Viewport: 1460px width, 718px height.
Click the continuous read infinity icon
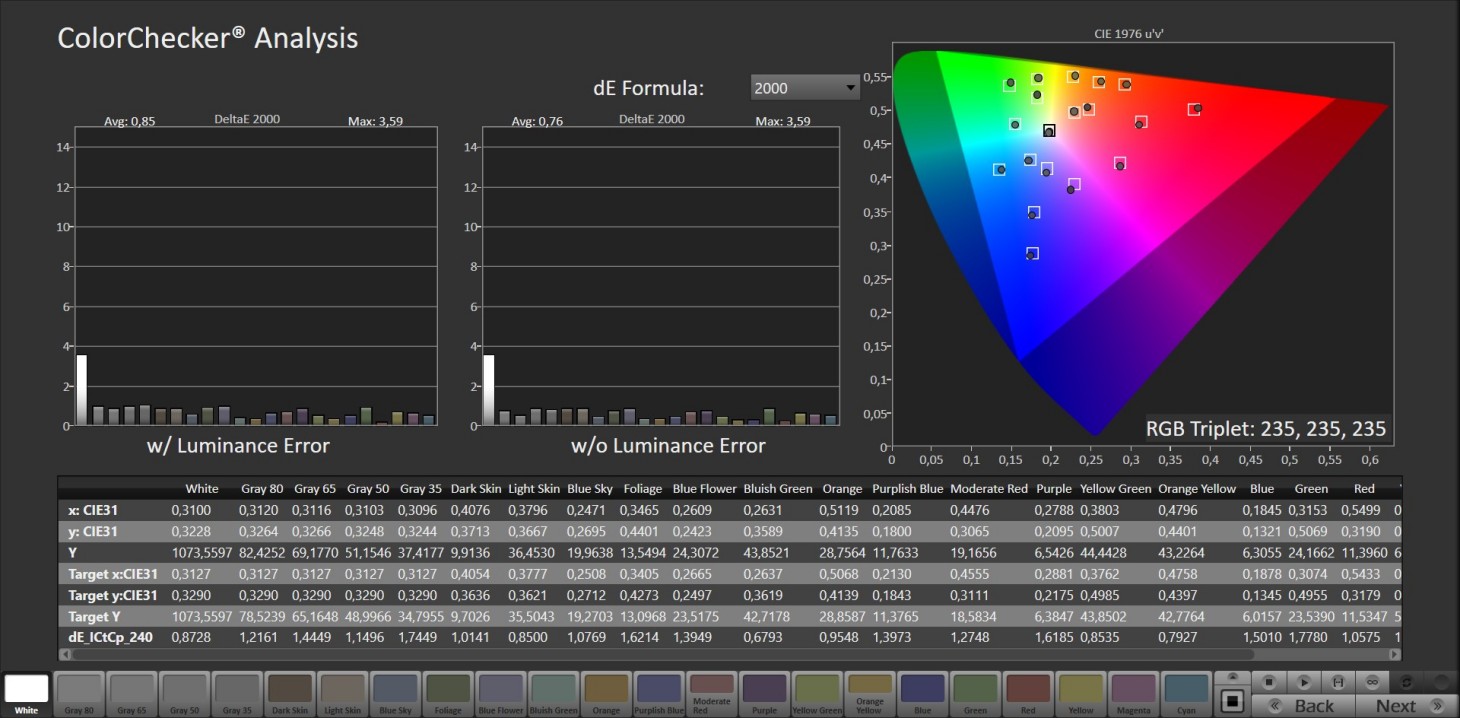[x=1373, y=681]
